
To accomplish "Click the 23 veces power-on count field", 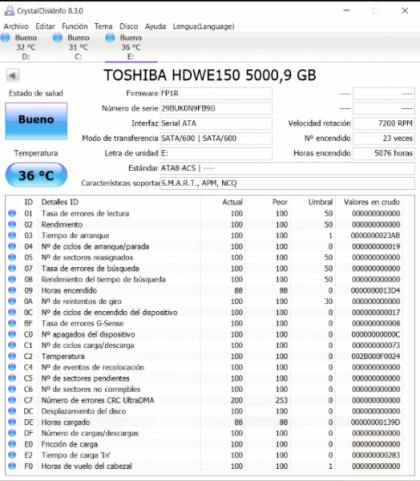I will pos(384,138).
